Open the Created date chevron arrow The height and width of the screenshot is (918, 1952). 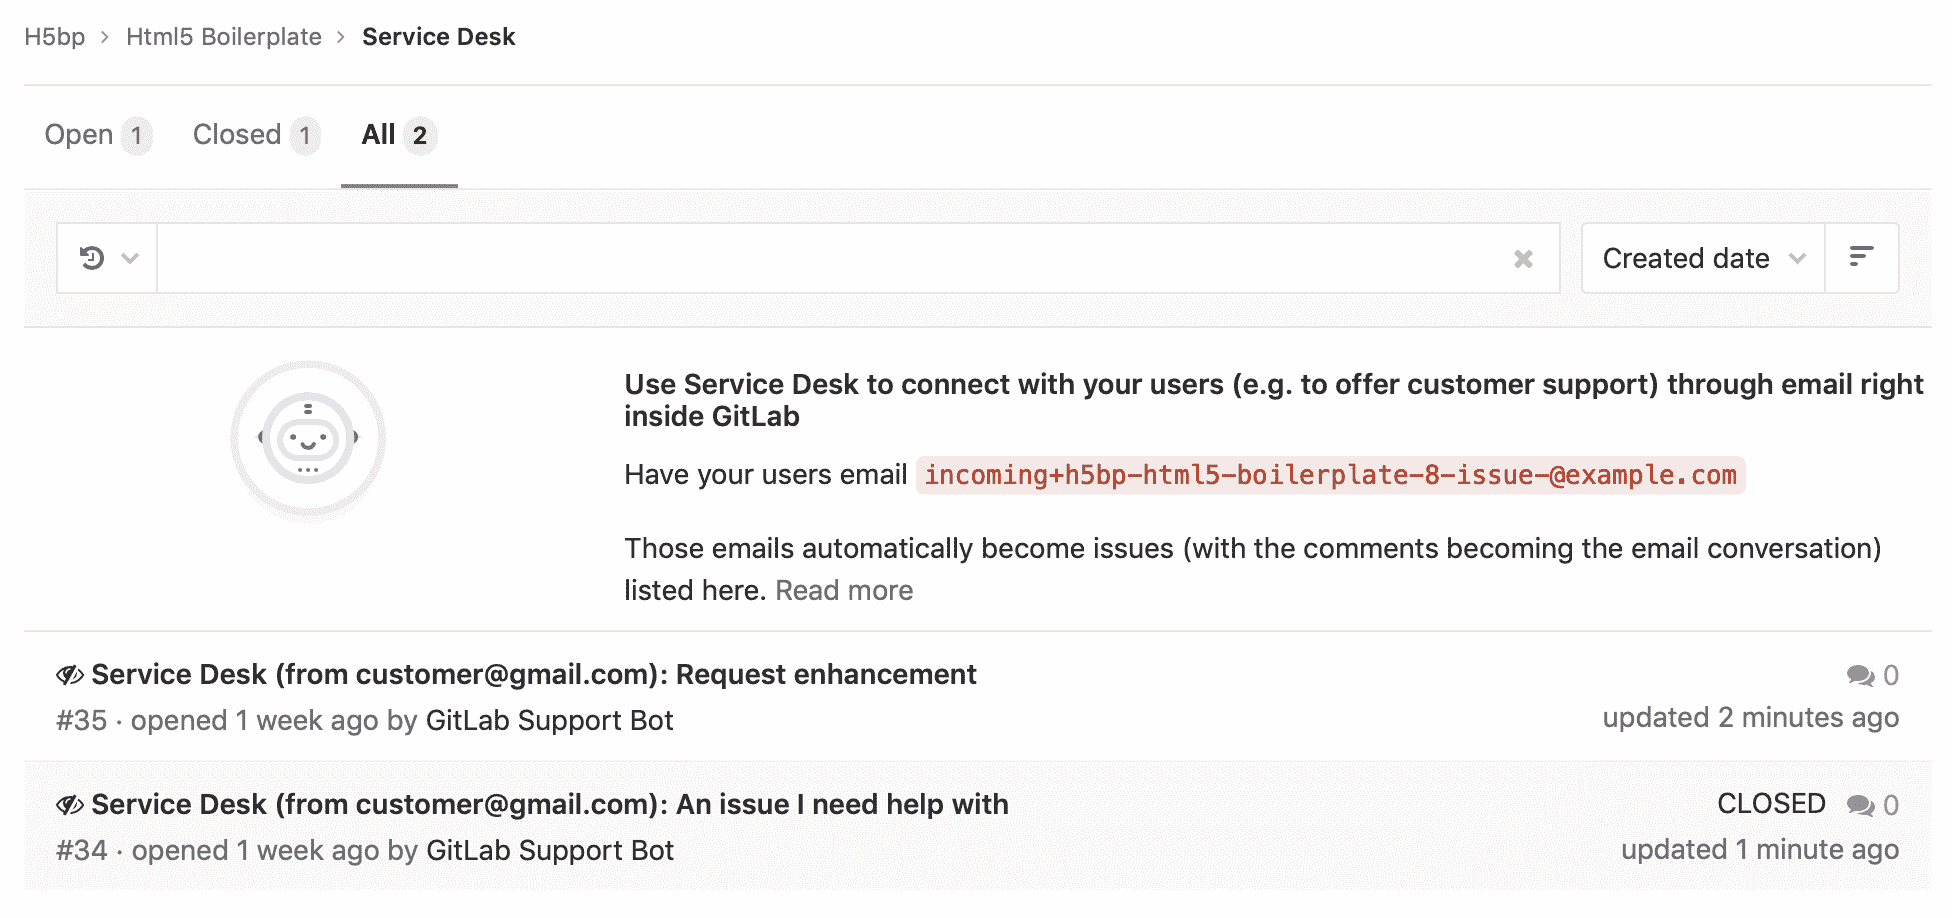(x=1797, y=258)
